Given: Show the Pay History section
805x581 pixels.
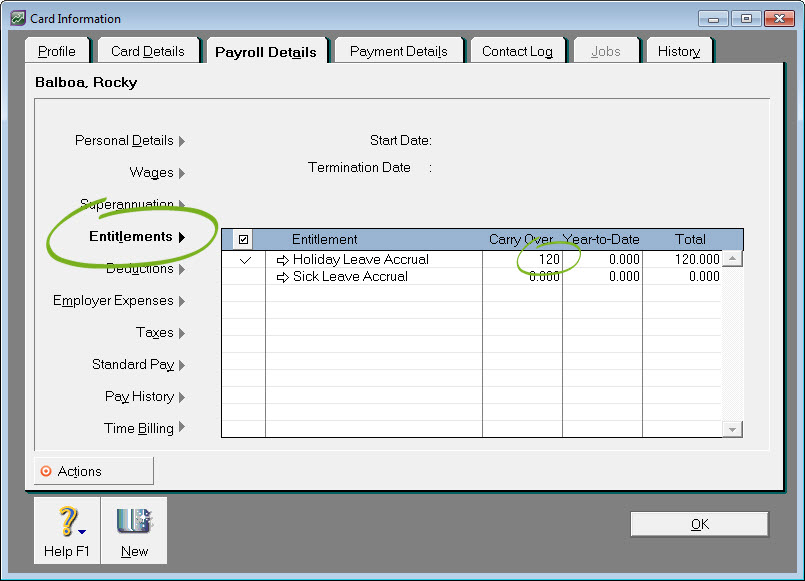Looking at the screenshot, I should (145, 397).
